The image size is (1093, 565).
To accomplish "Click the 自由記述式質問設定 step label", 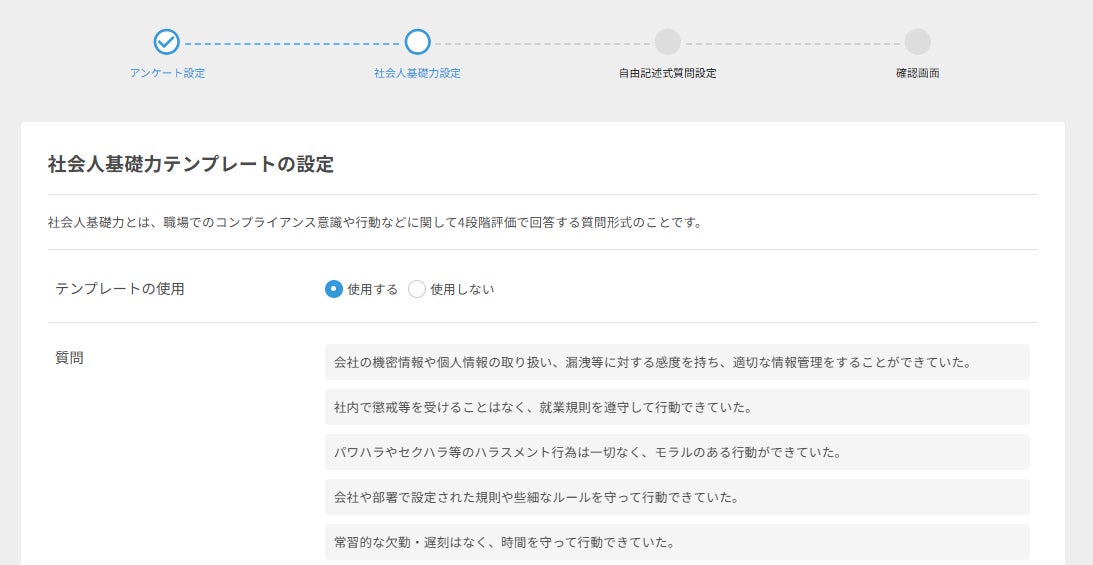I will click(668, 73).
